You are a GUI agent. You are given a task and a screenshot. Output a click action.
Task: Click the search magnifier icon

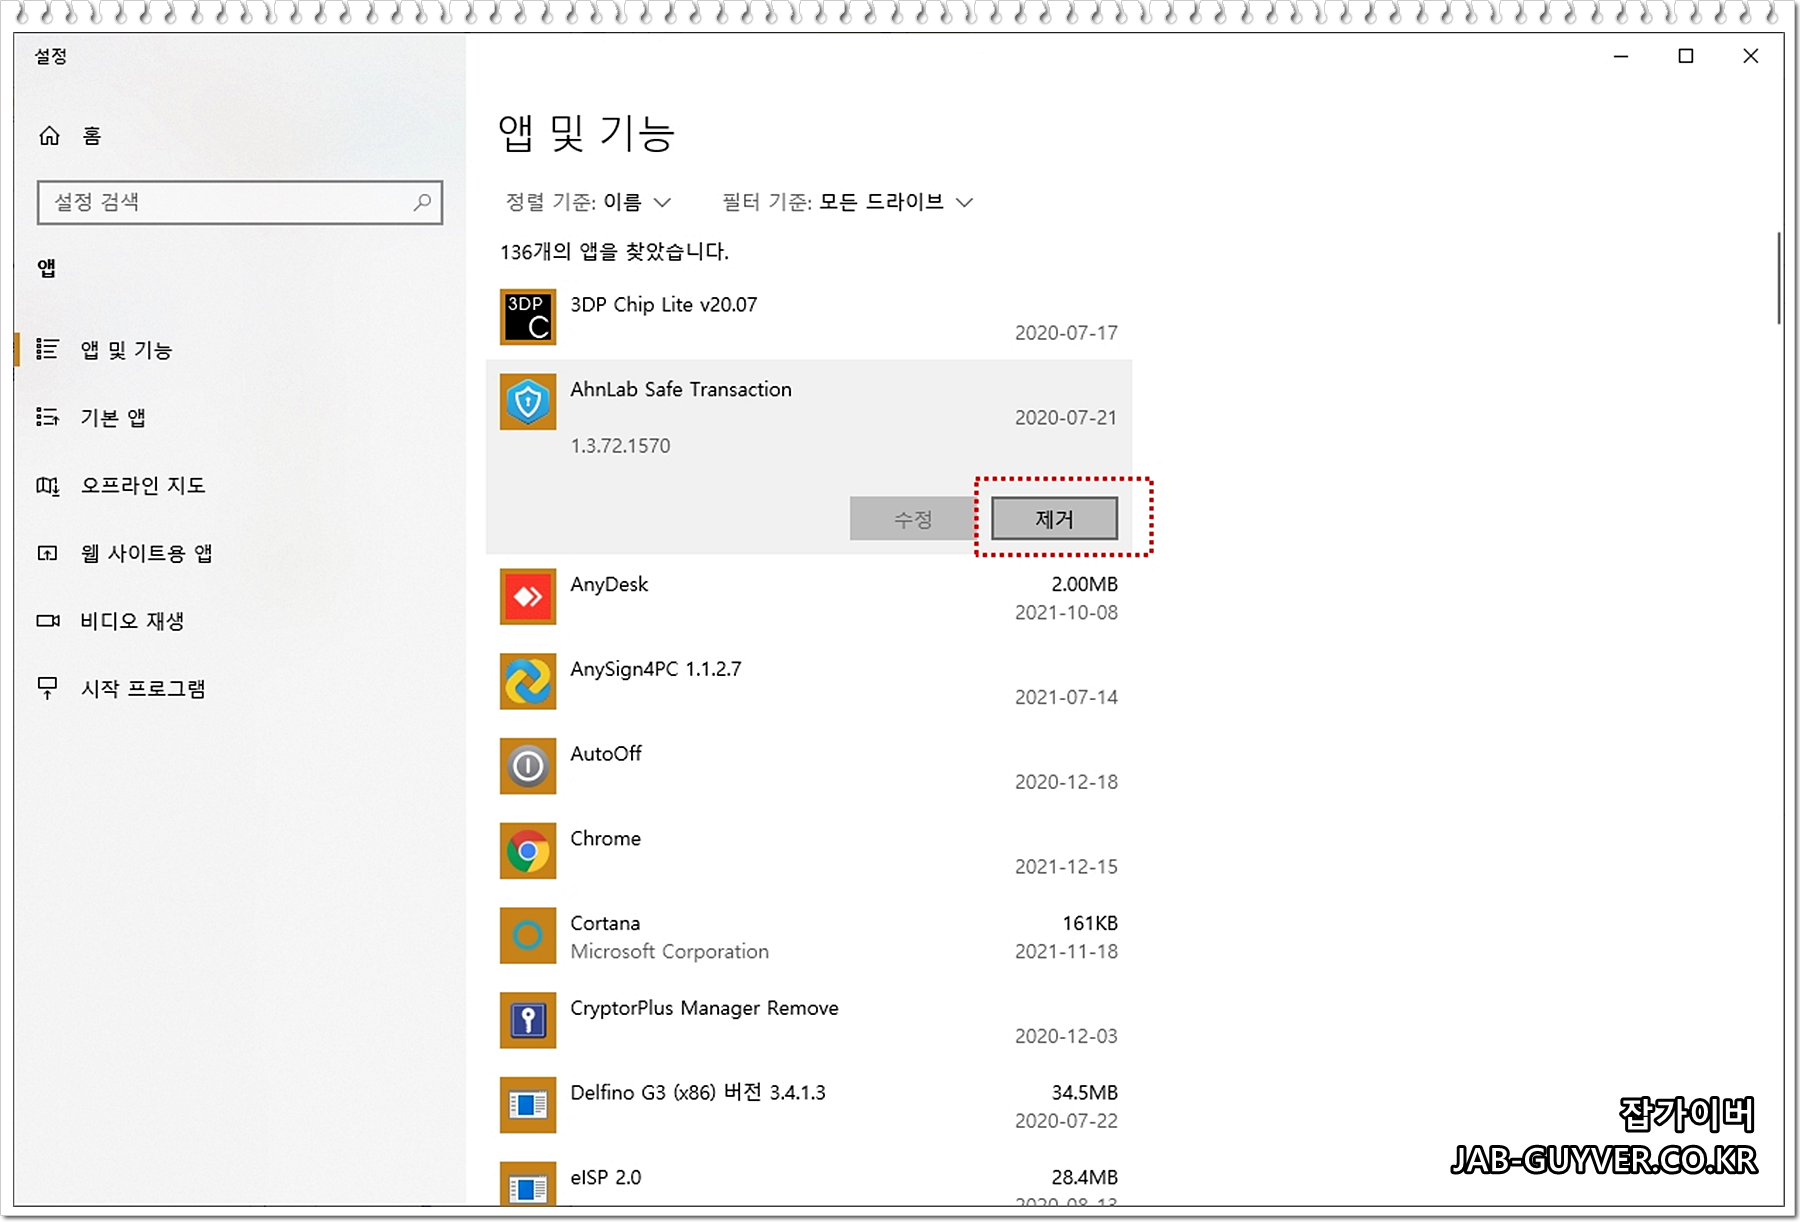click(422, 202)
